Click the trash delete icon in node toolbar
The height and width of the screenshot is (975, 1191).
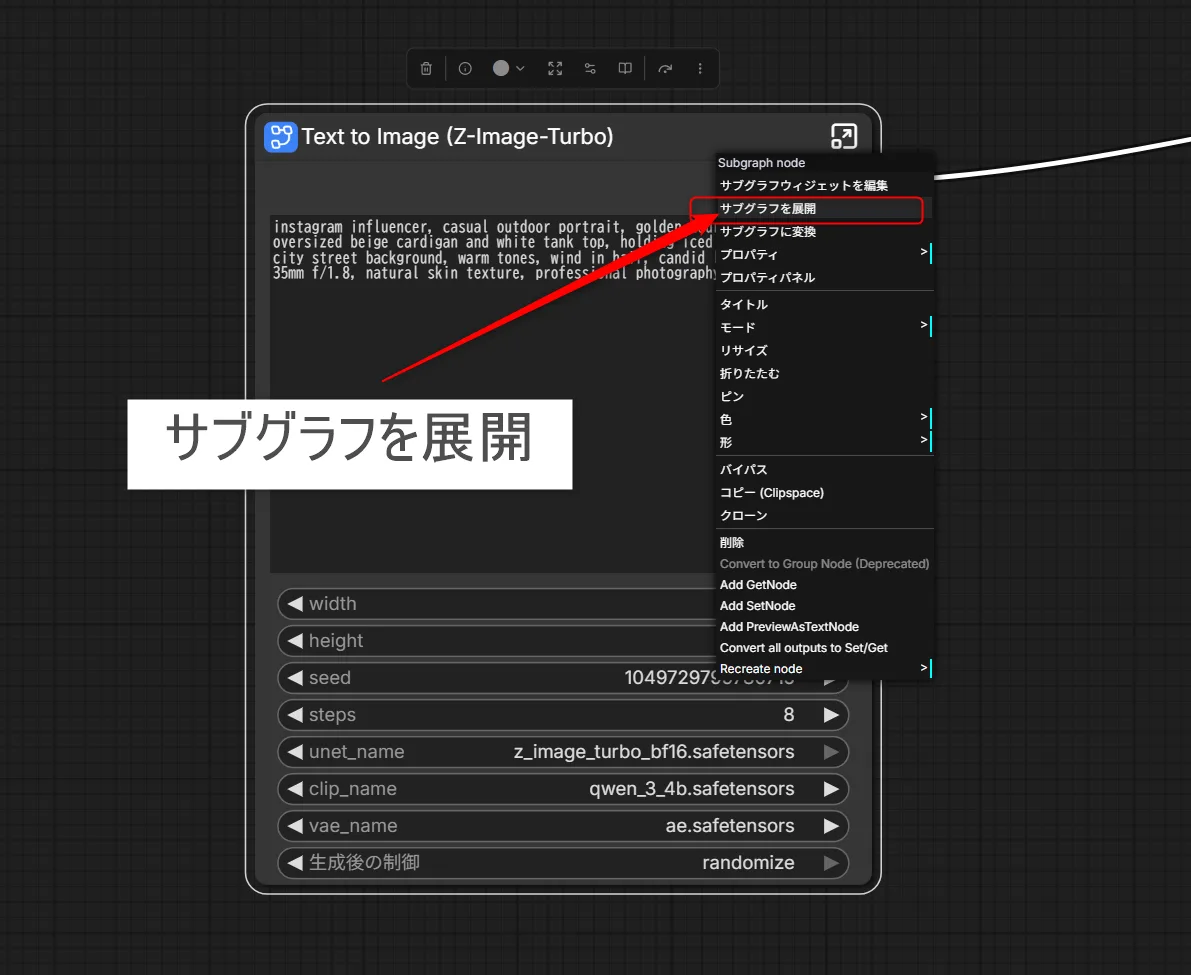(426, 68)
